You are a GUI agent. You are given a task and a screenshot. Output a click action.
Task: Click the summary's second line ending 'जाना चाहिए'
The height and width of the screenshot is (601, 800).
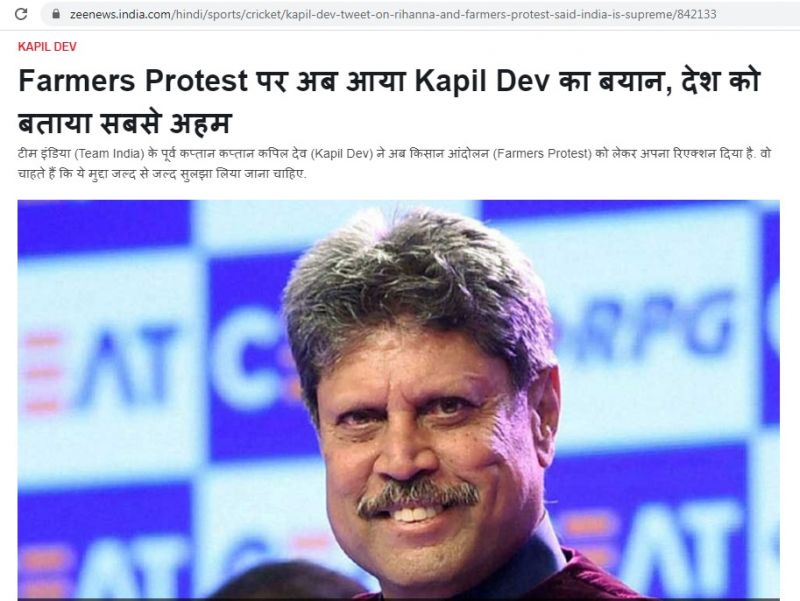[162, 174]
